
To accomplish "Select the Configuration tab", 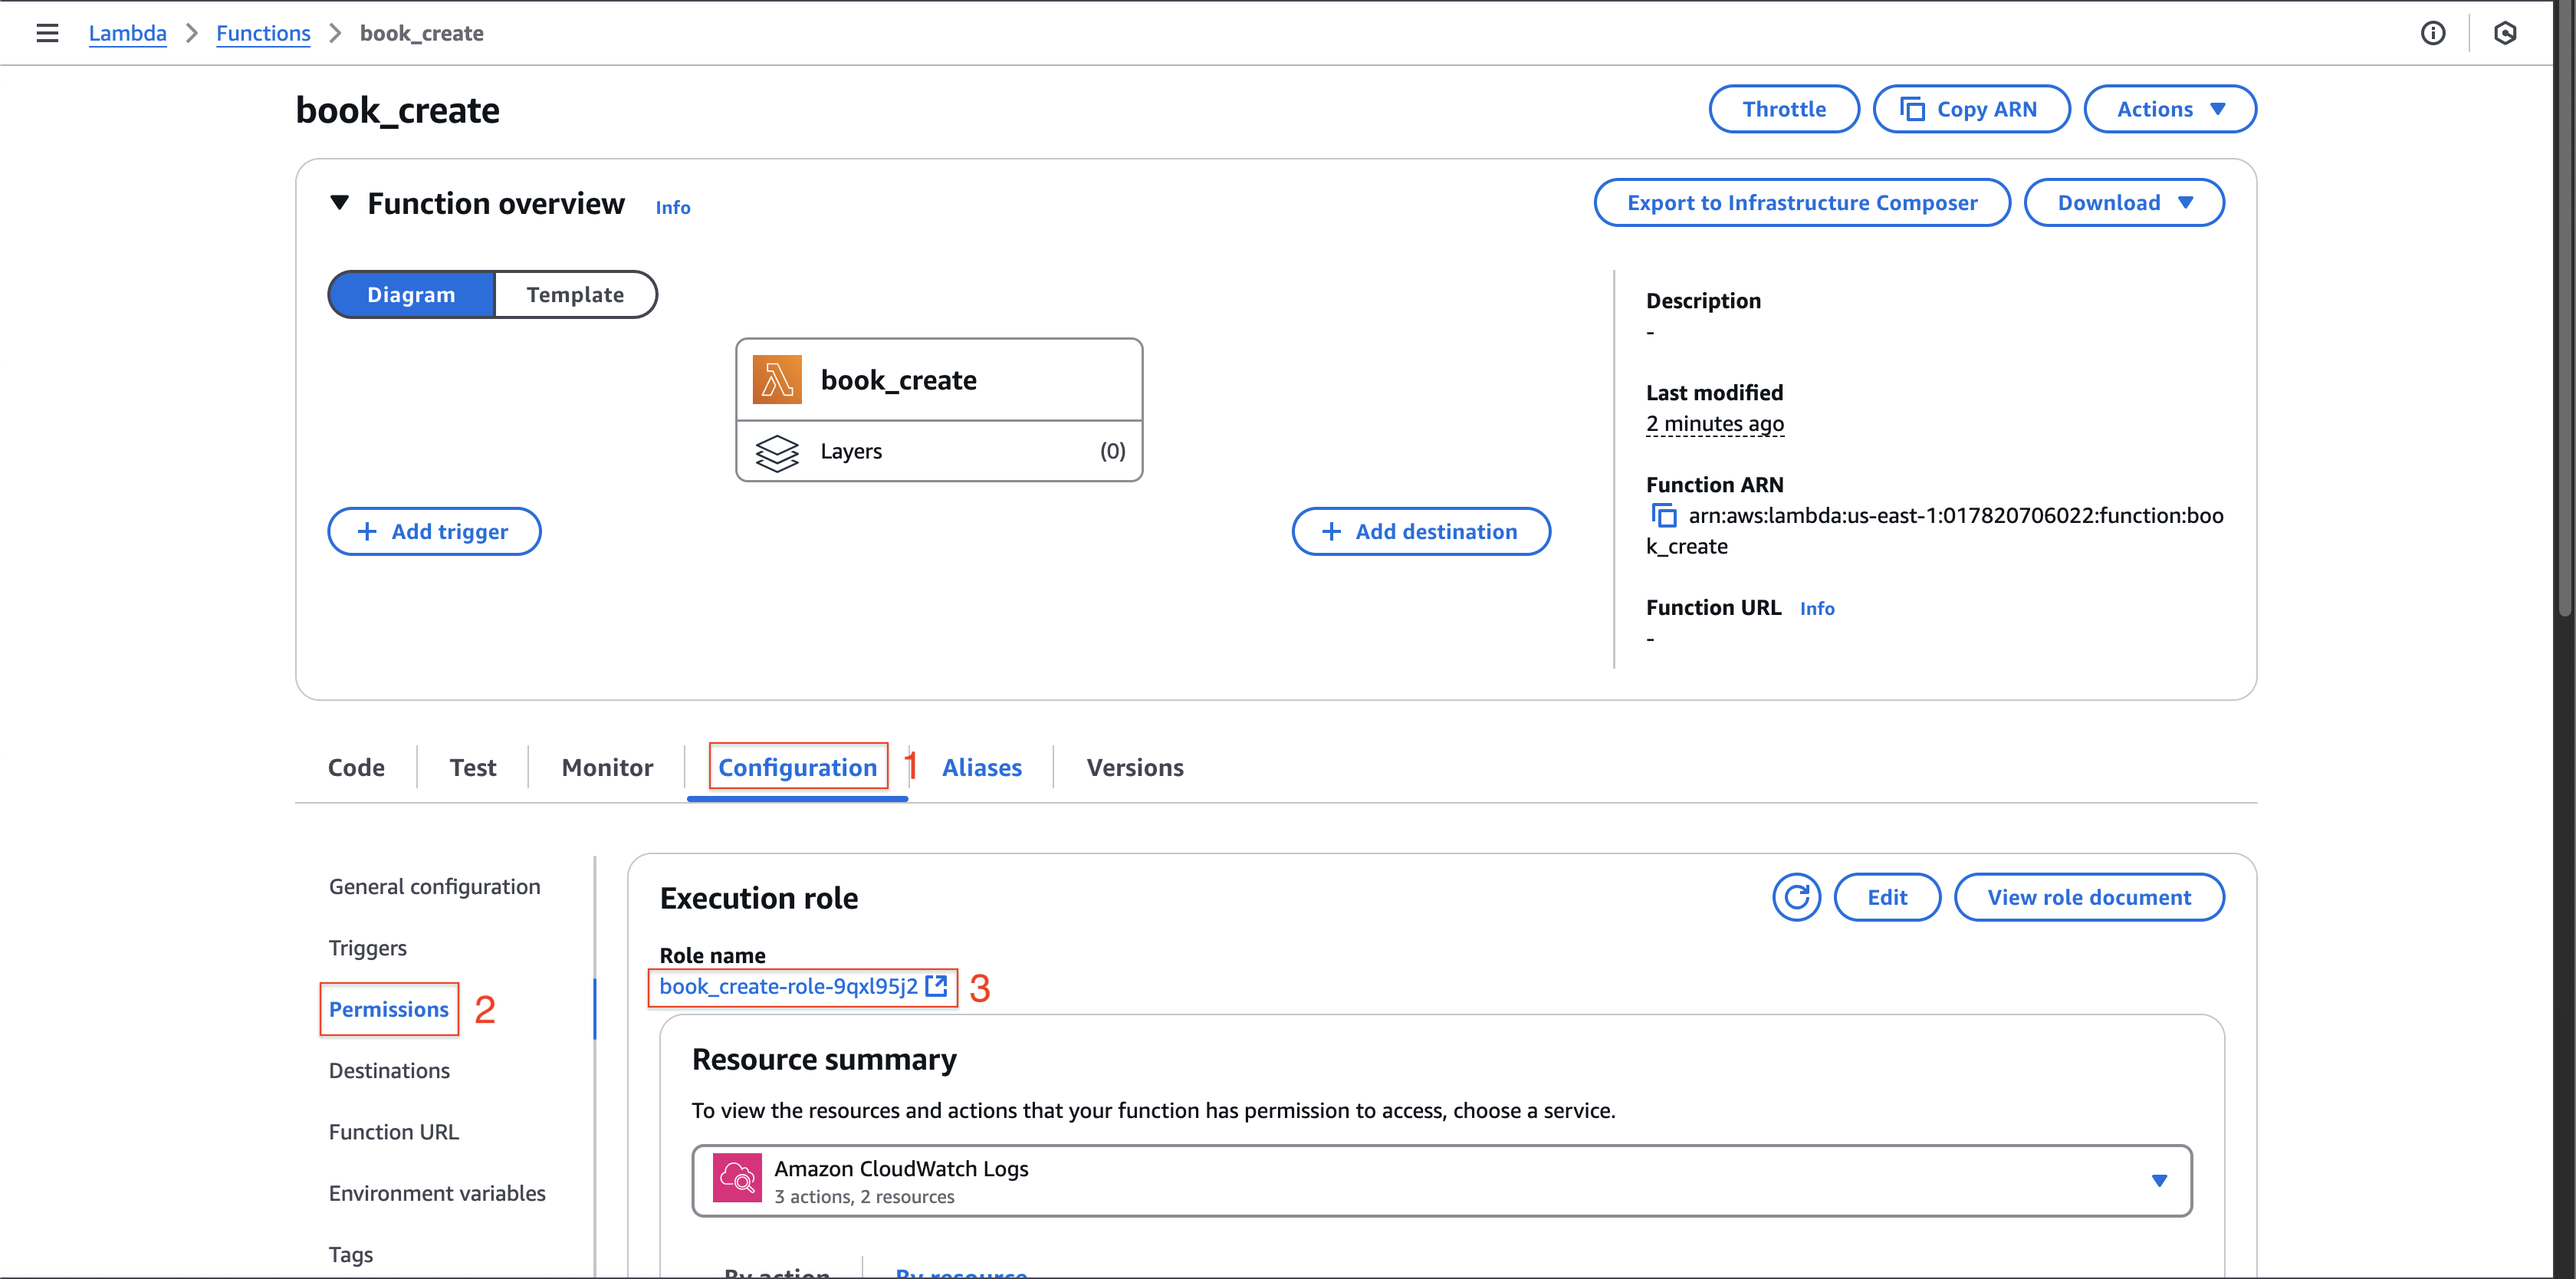I will tap(797, 766).
